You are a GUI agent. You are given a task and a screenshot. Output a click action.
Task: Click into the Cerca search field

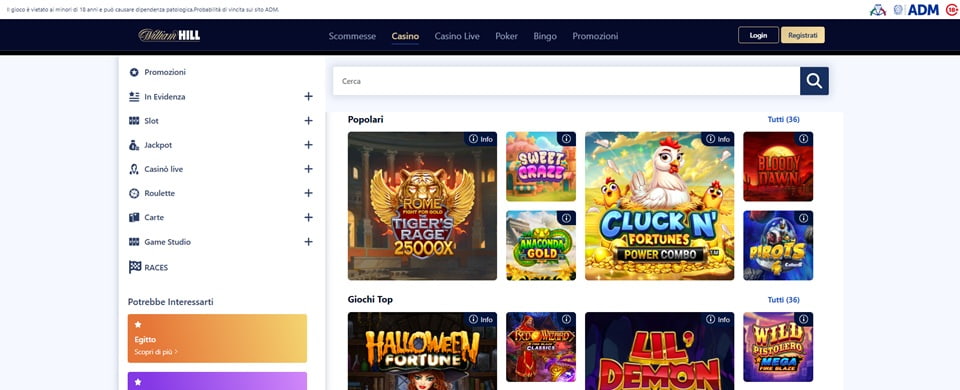point(566,81)
